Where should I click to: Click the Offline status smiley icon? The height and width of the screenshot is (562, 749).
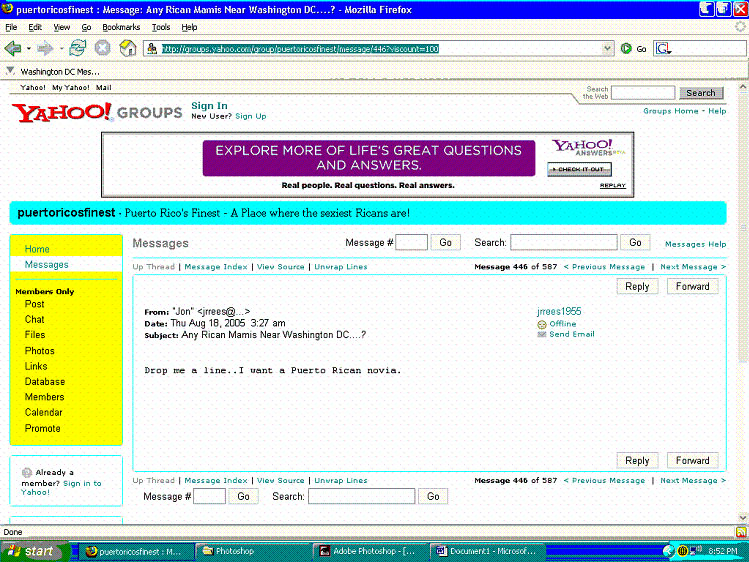(542, 324)
